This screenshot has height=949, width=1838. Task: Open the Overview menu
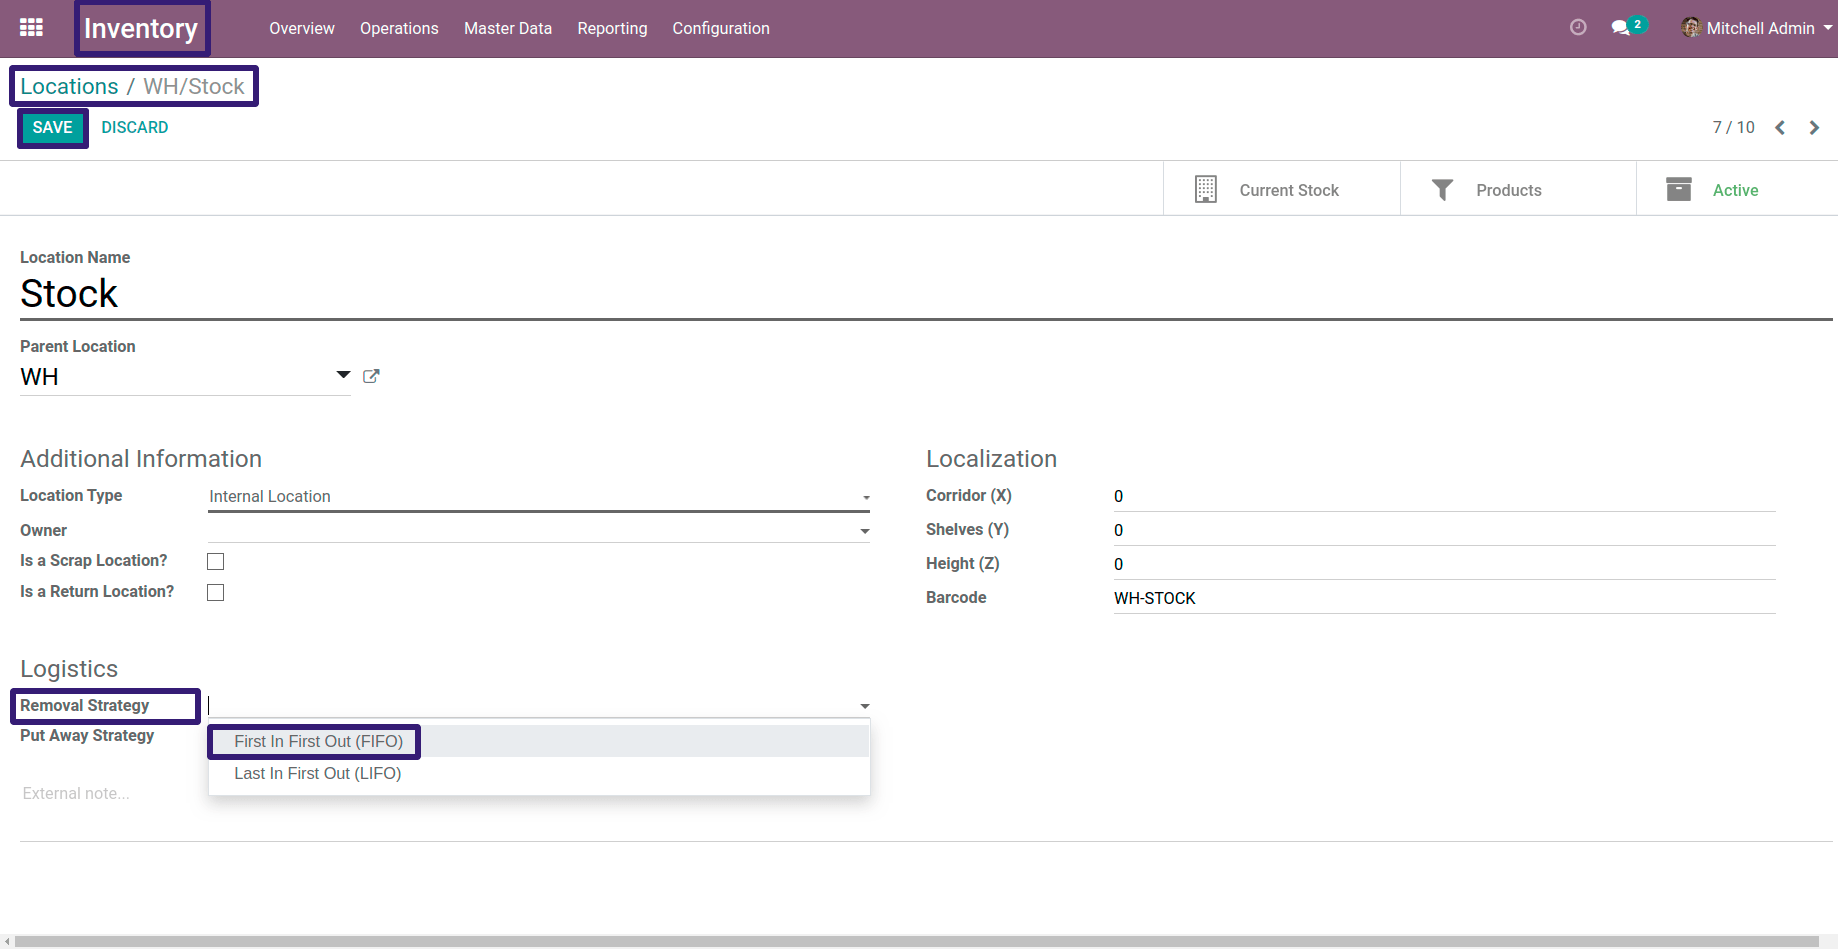(x=302, y=28)
